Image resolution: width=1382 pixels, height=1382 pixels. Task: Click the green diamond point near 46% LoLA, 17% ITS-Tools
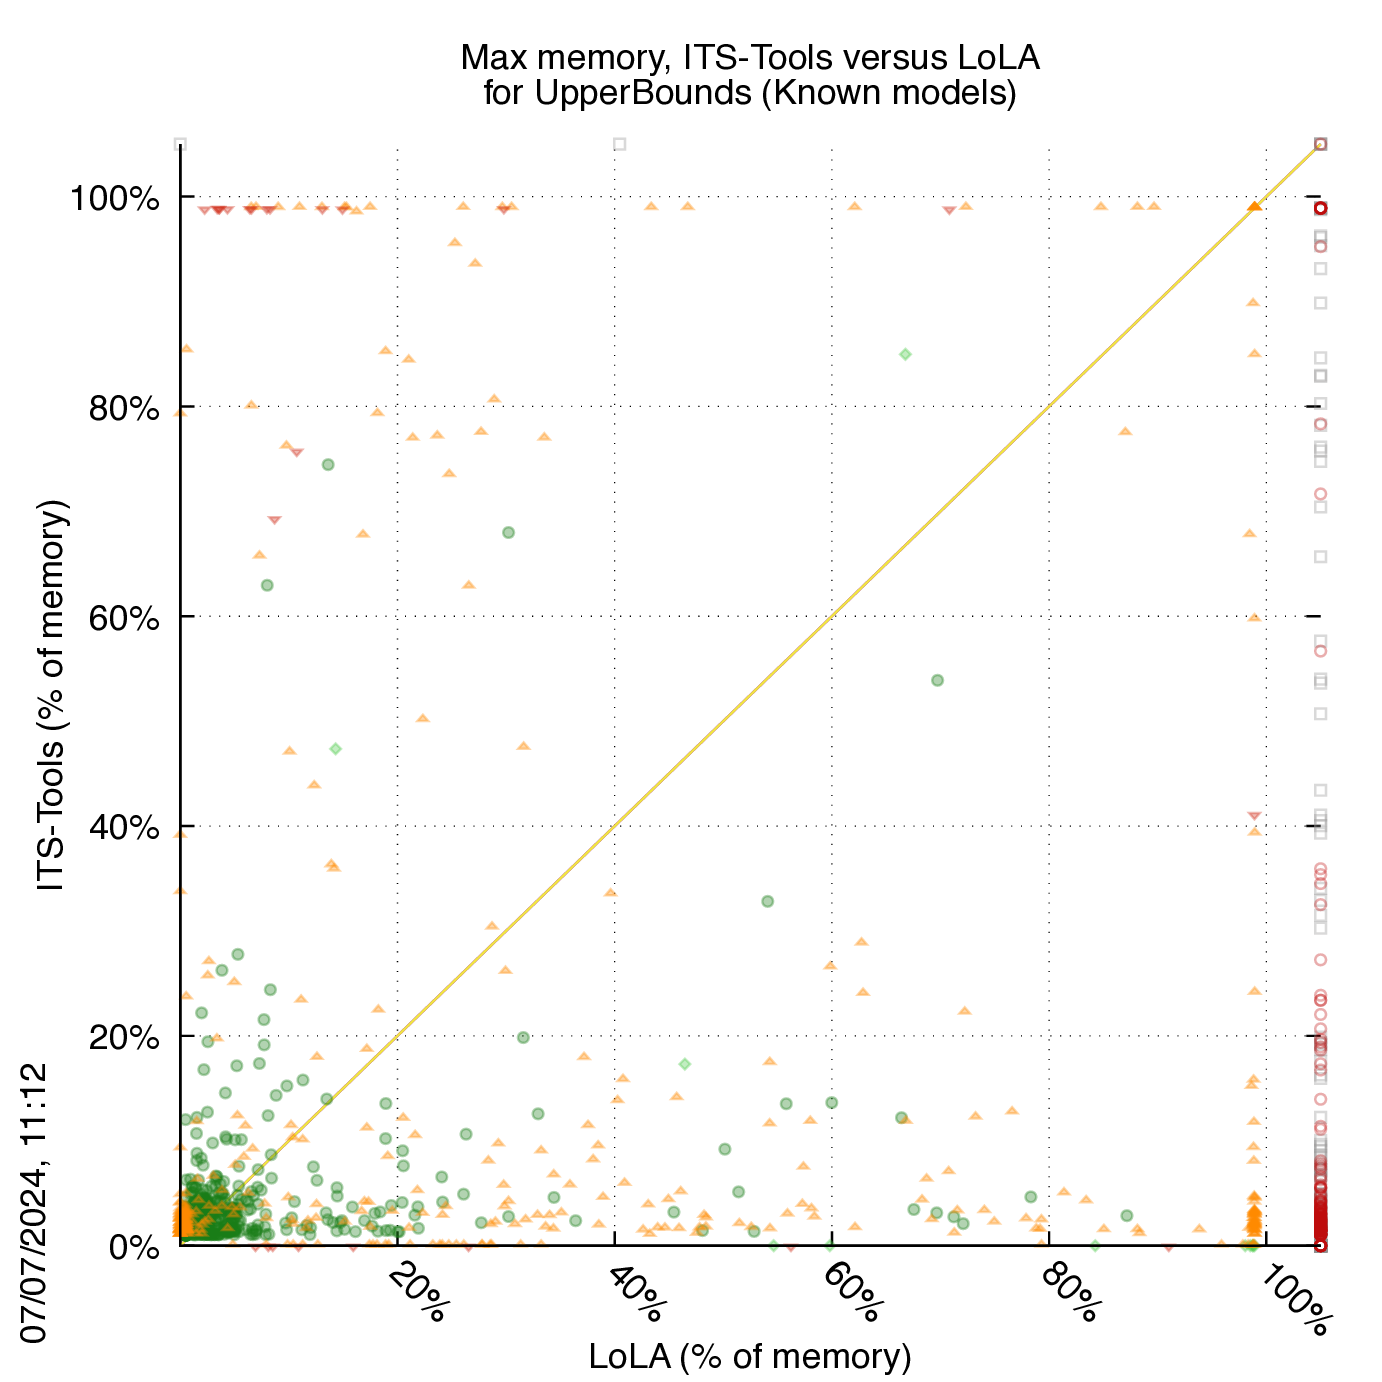pos(684,1064)
